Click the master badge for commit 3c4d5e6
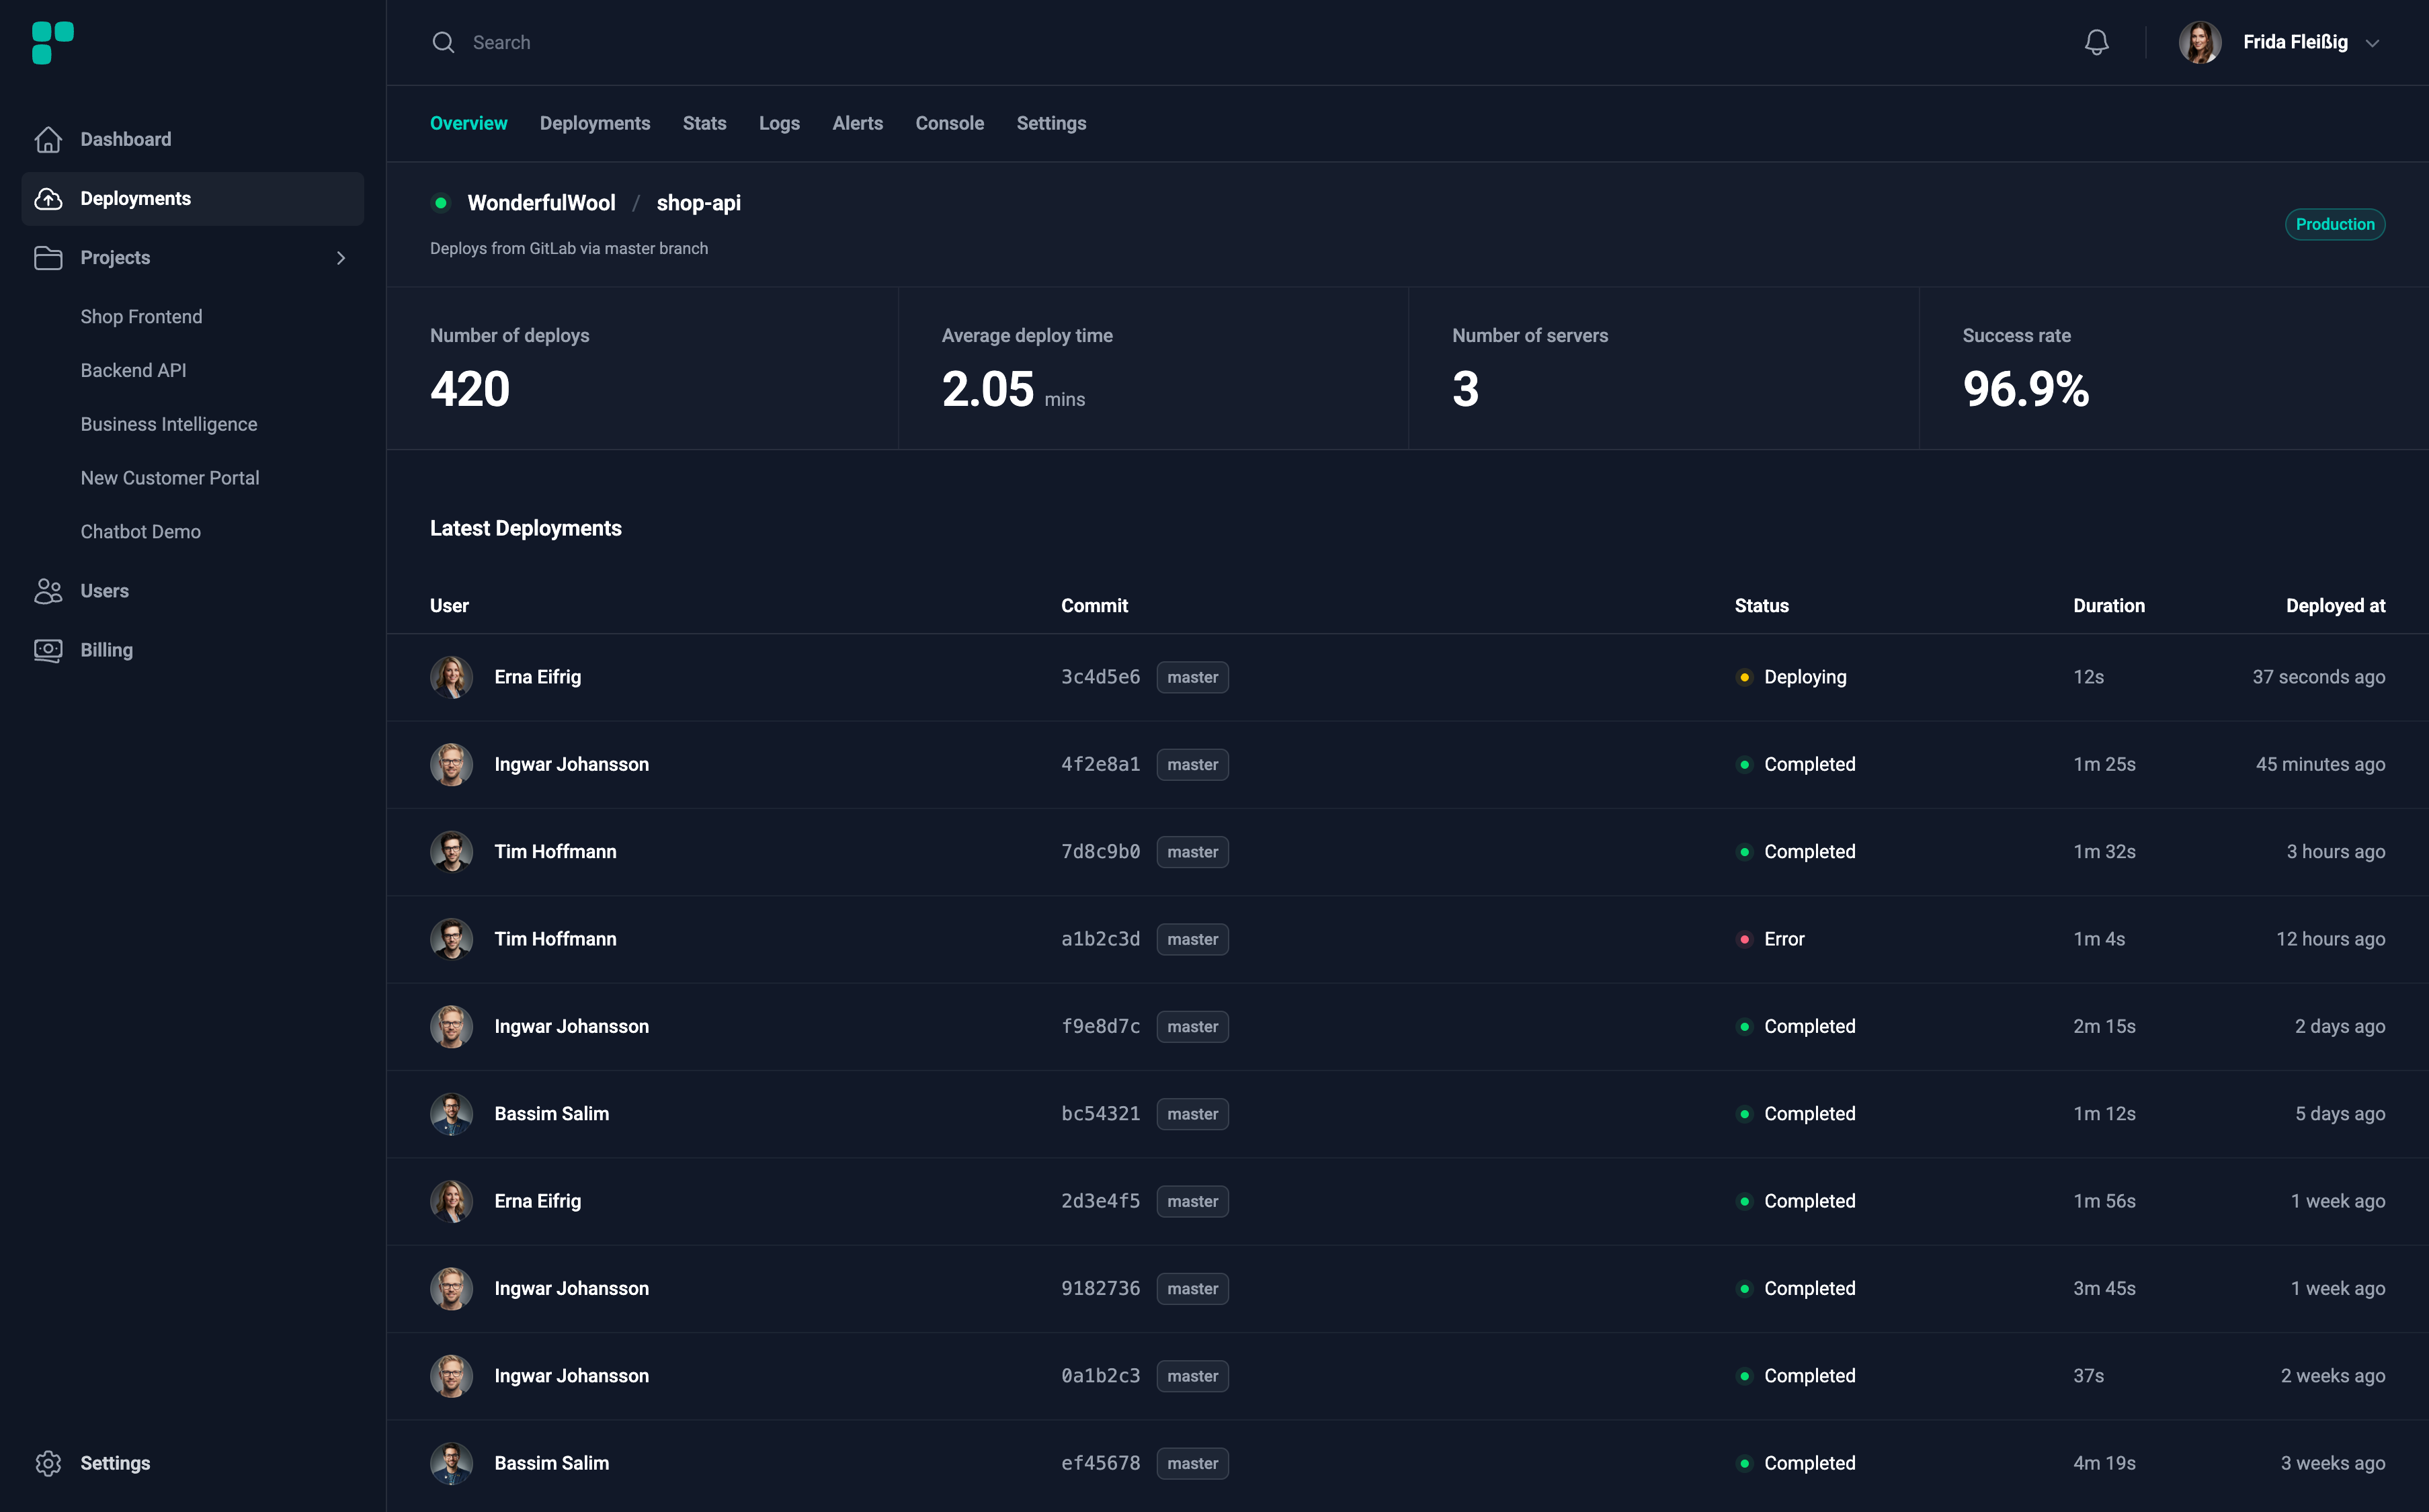The height and width of the screenshot is (1512, 2429). [1192, 677]
